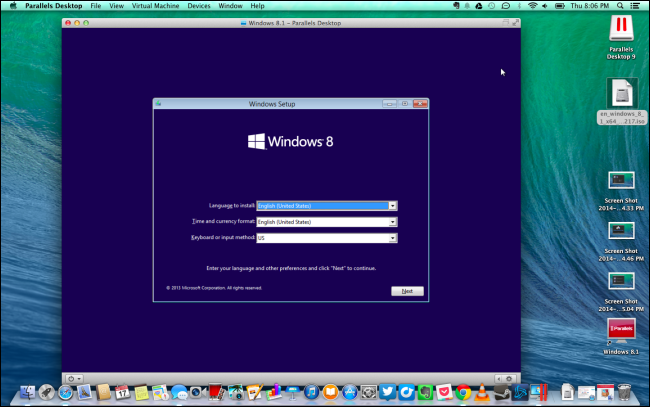Open the Window menu

[230, 6]
